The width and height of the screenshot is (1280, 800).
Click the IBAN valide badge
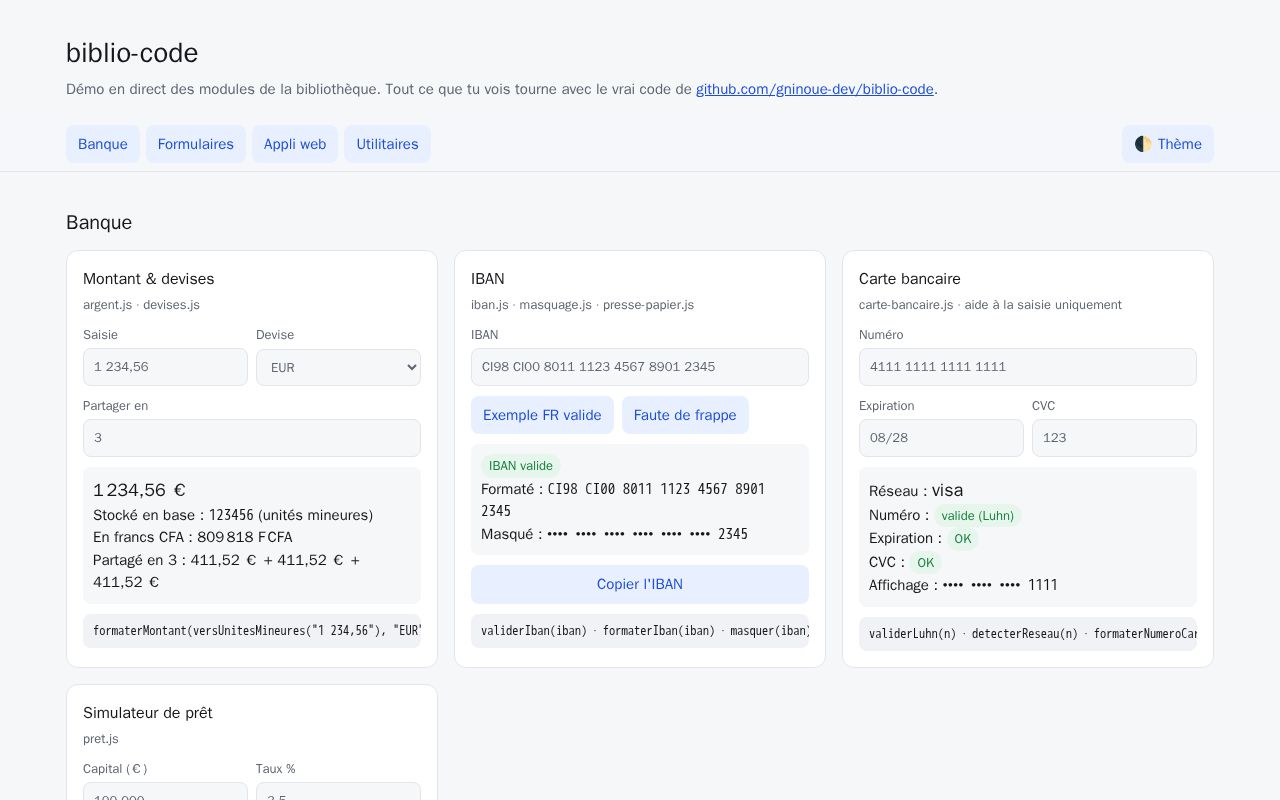coord(521,466)
